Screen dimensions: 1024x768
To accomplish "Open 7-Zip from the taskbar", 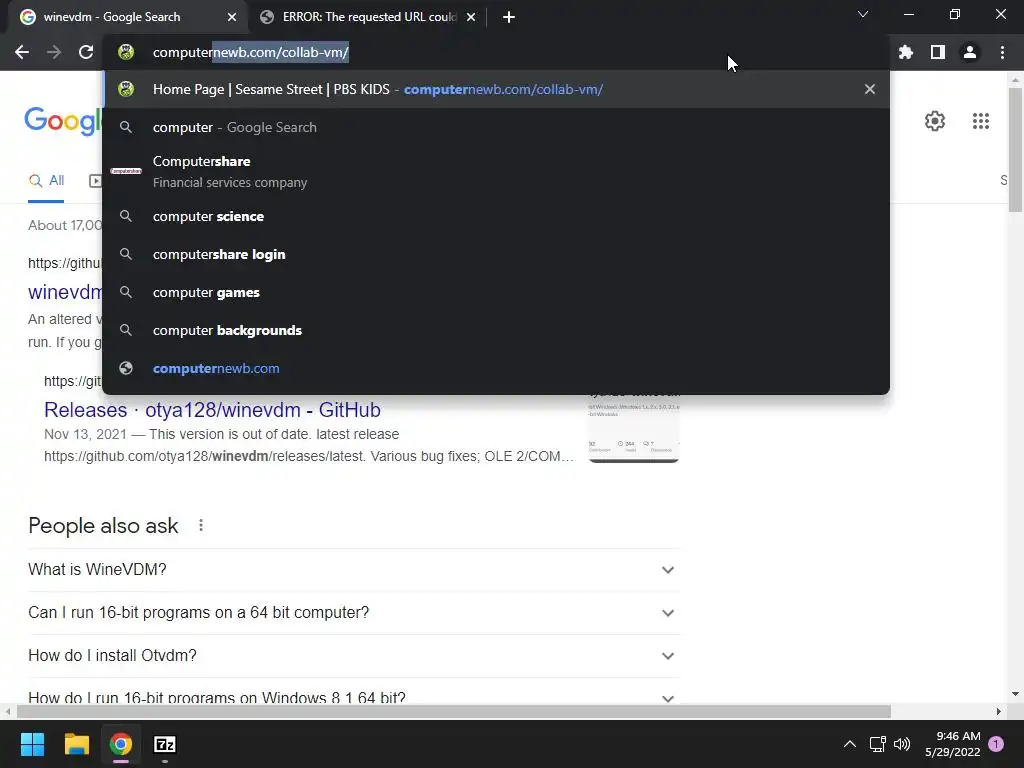I will [165, 744].
